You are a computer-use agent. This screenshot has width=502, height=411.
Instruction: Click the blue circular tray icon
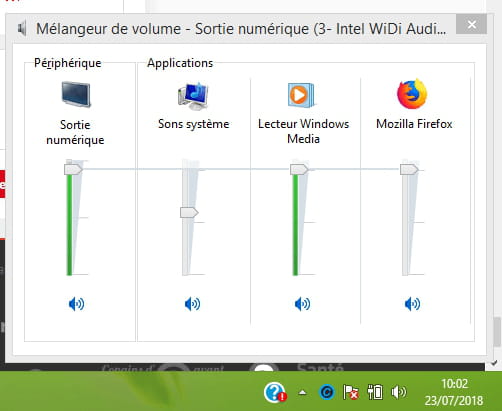pos(327,392)
